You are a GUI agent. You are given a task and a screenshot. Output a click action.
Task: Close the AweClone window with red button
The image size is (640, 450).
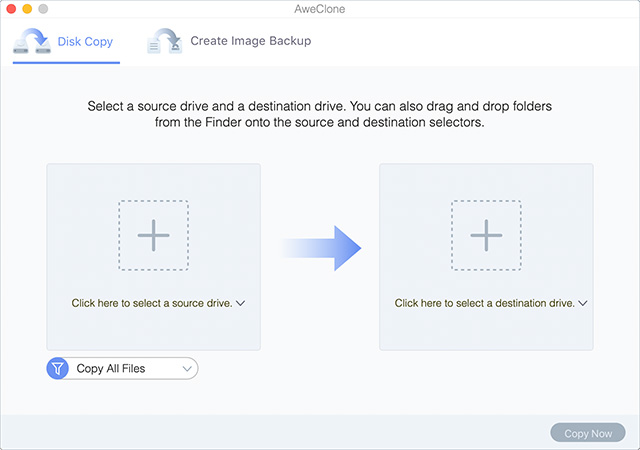[x=11, y=9]
